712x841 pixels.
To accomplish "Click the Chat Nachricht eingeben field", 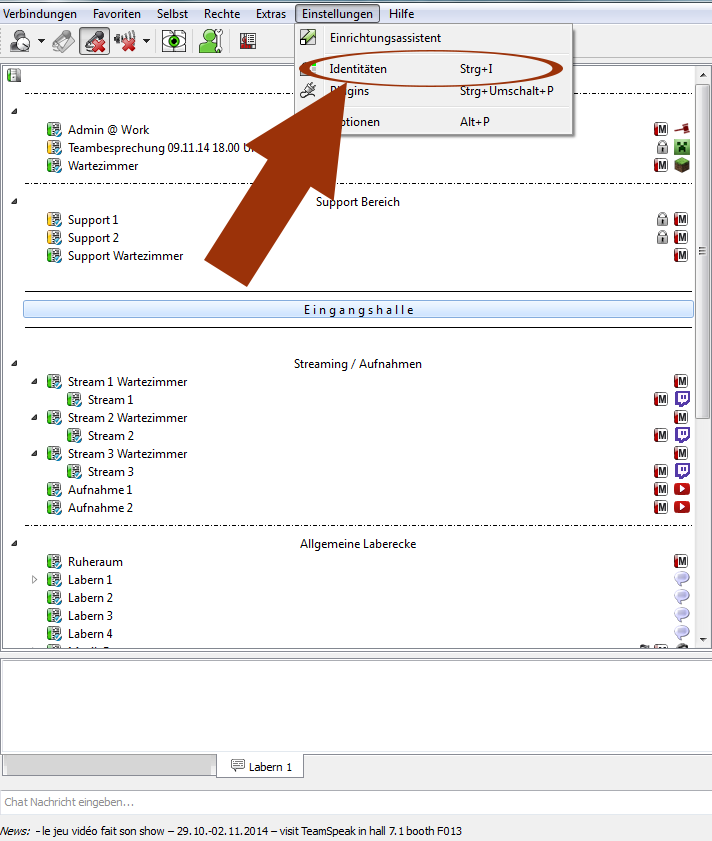I will click(356, 802).
